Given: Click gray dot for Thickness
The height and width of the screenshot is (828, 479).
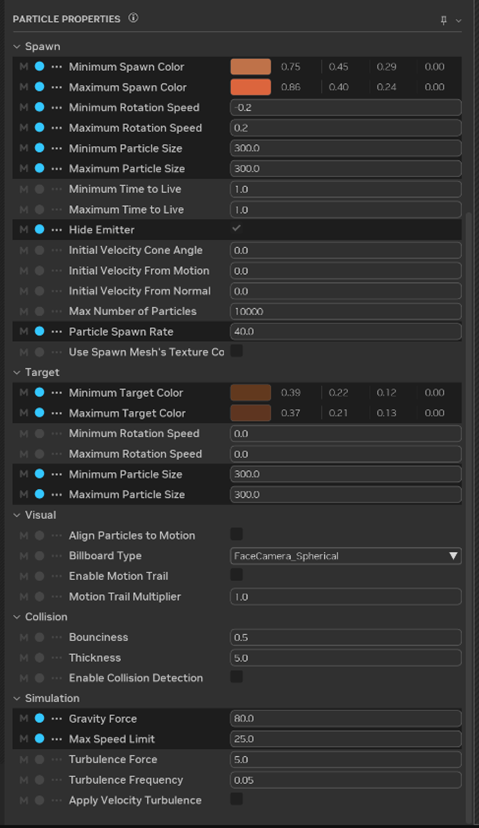Looking at the screenshot, I should tap(40, 657).
